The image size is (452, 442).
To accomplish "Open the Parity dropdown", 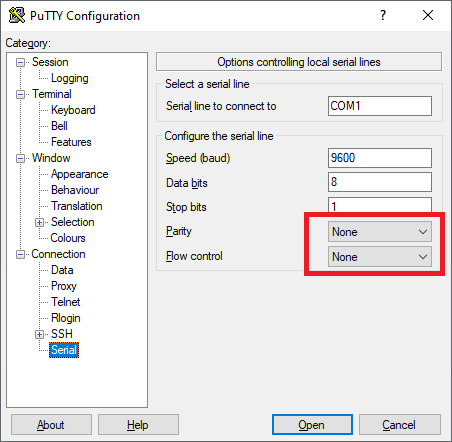I will [x=380, y=232].
